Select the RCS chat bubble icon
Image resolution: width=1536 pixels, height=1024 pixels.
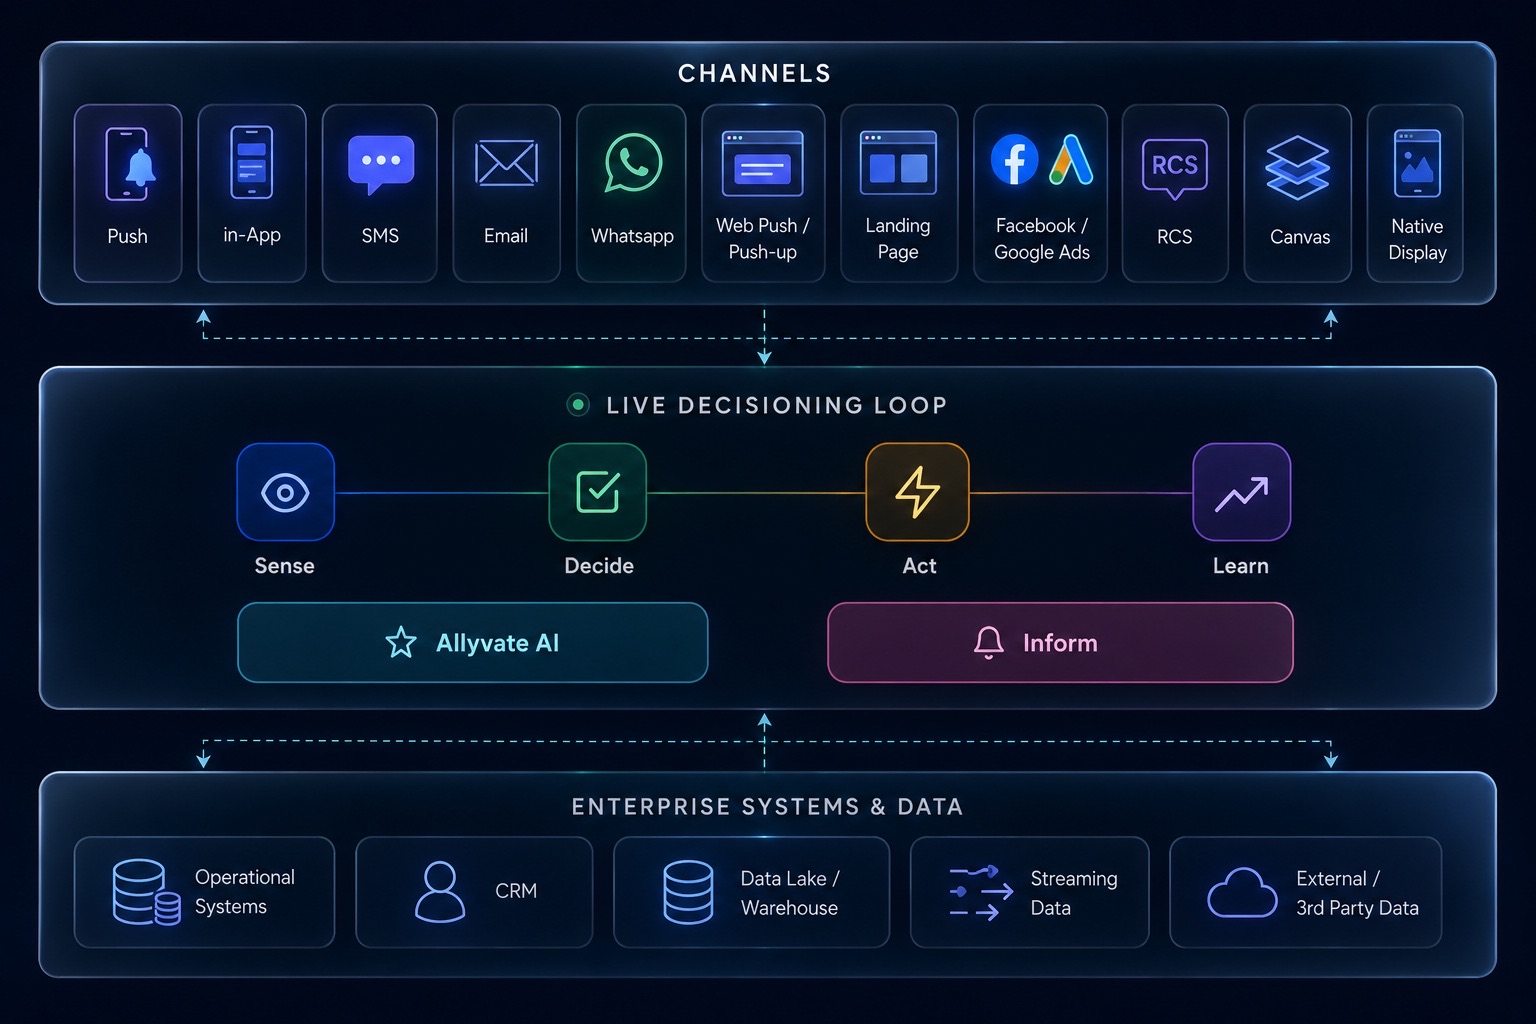tap(1175, 168)
